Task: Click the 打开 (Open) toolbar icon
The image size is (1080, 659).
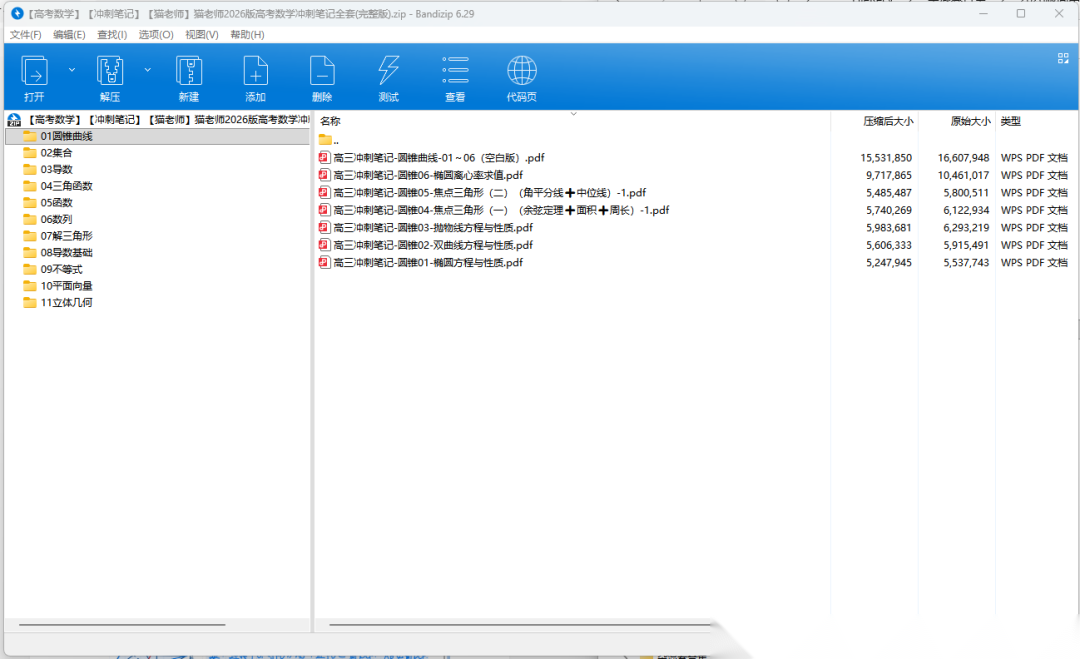Action: coord(34,71)
